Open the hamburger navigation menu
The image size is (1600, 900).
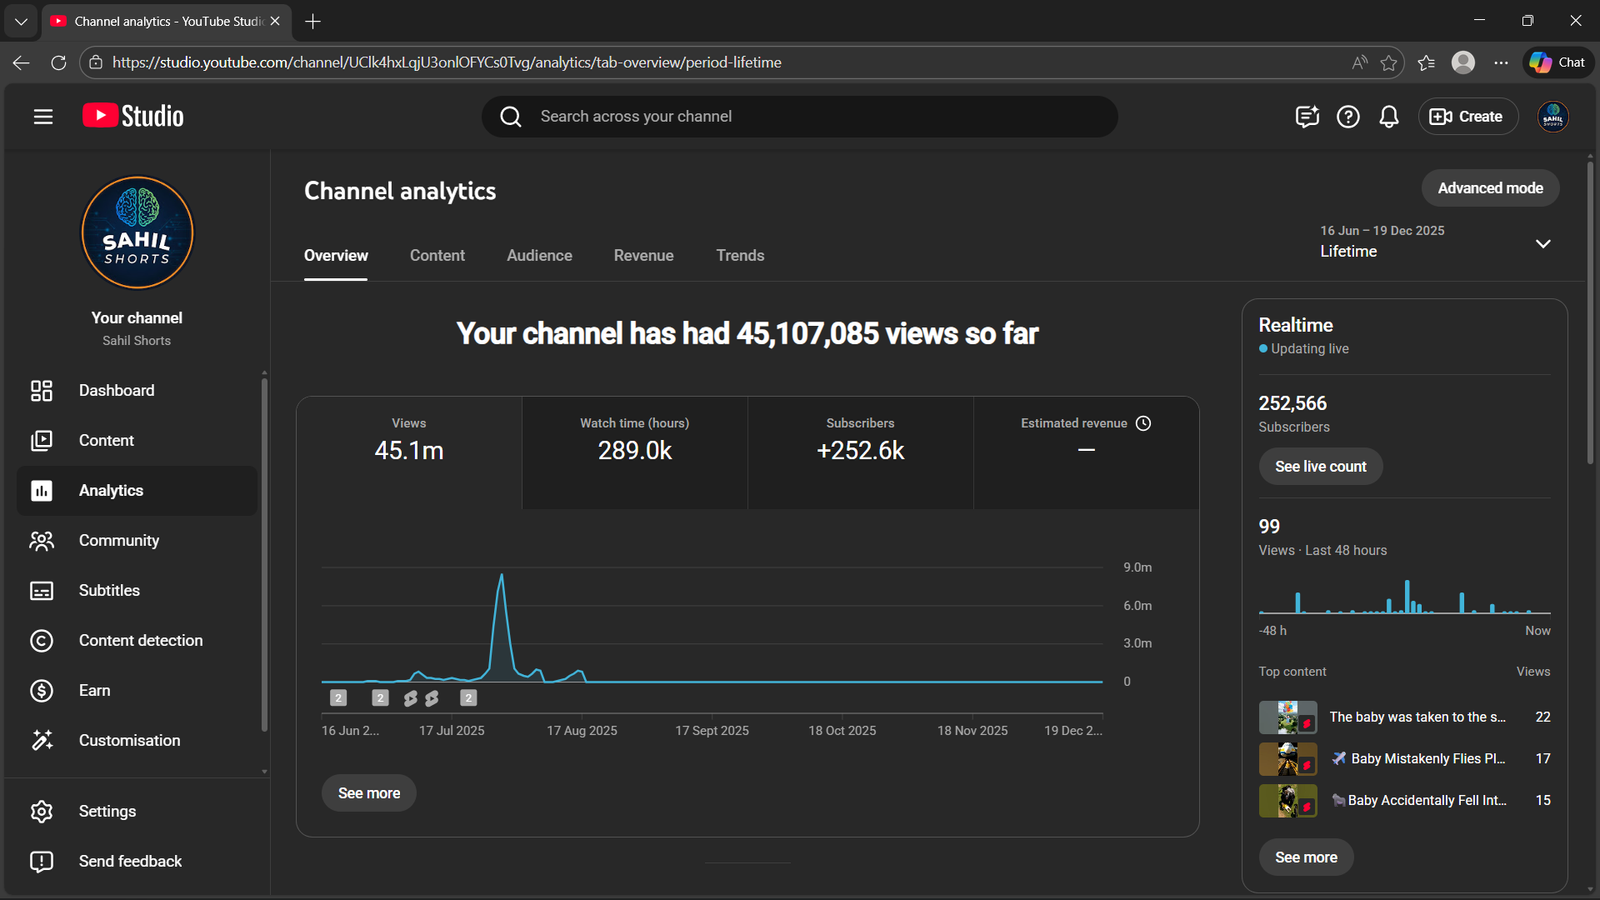43,117
